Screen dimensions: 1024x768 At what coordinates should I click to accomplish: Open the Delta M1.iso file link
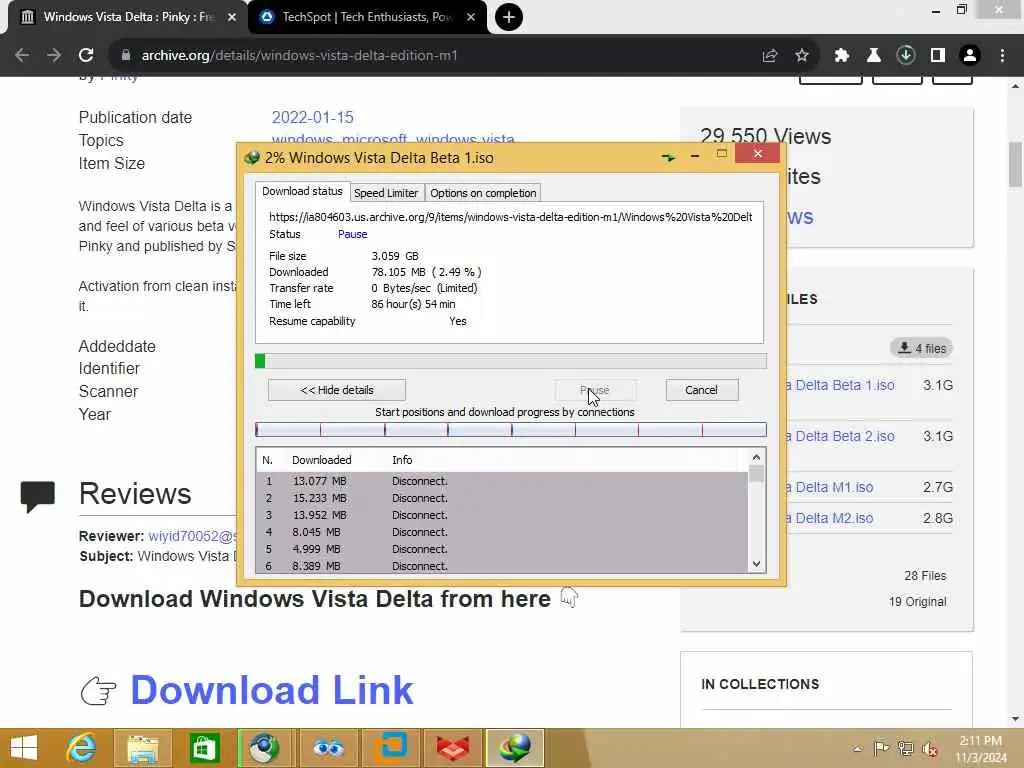coord(829,487)
